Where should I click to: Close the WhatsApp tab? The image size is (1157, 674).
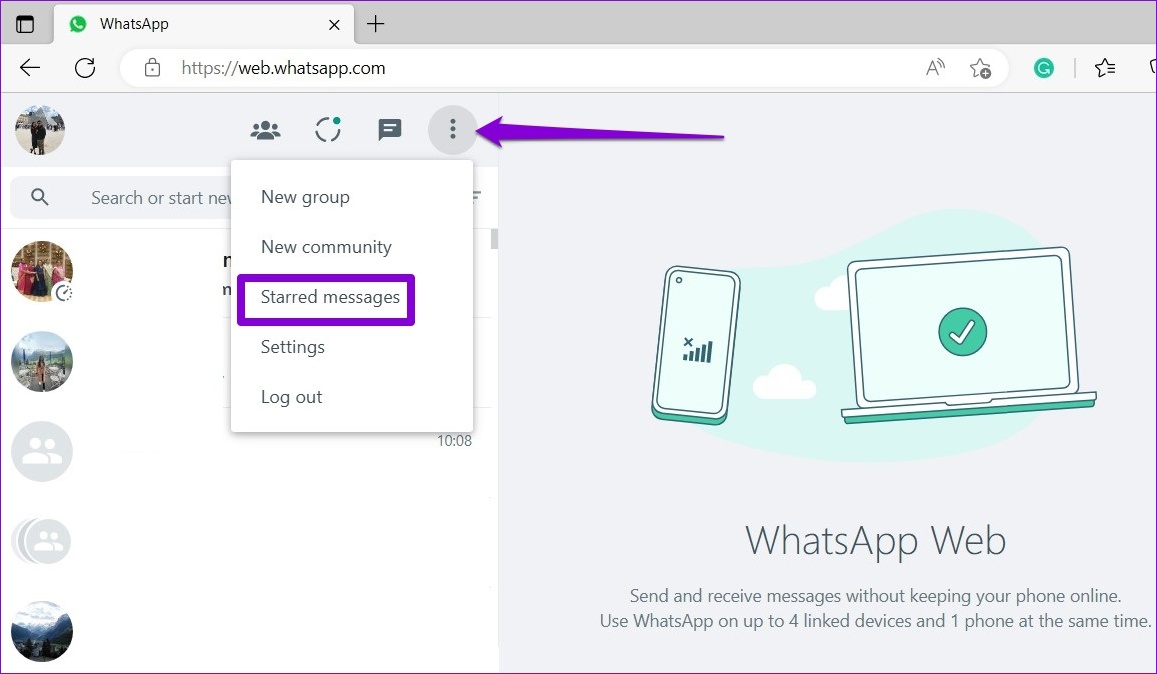pyautogui.click(x=334, y=24)
